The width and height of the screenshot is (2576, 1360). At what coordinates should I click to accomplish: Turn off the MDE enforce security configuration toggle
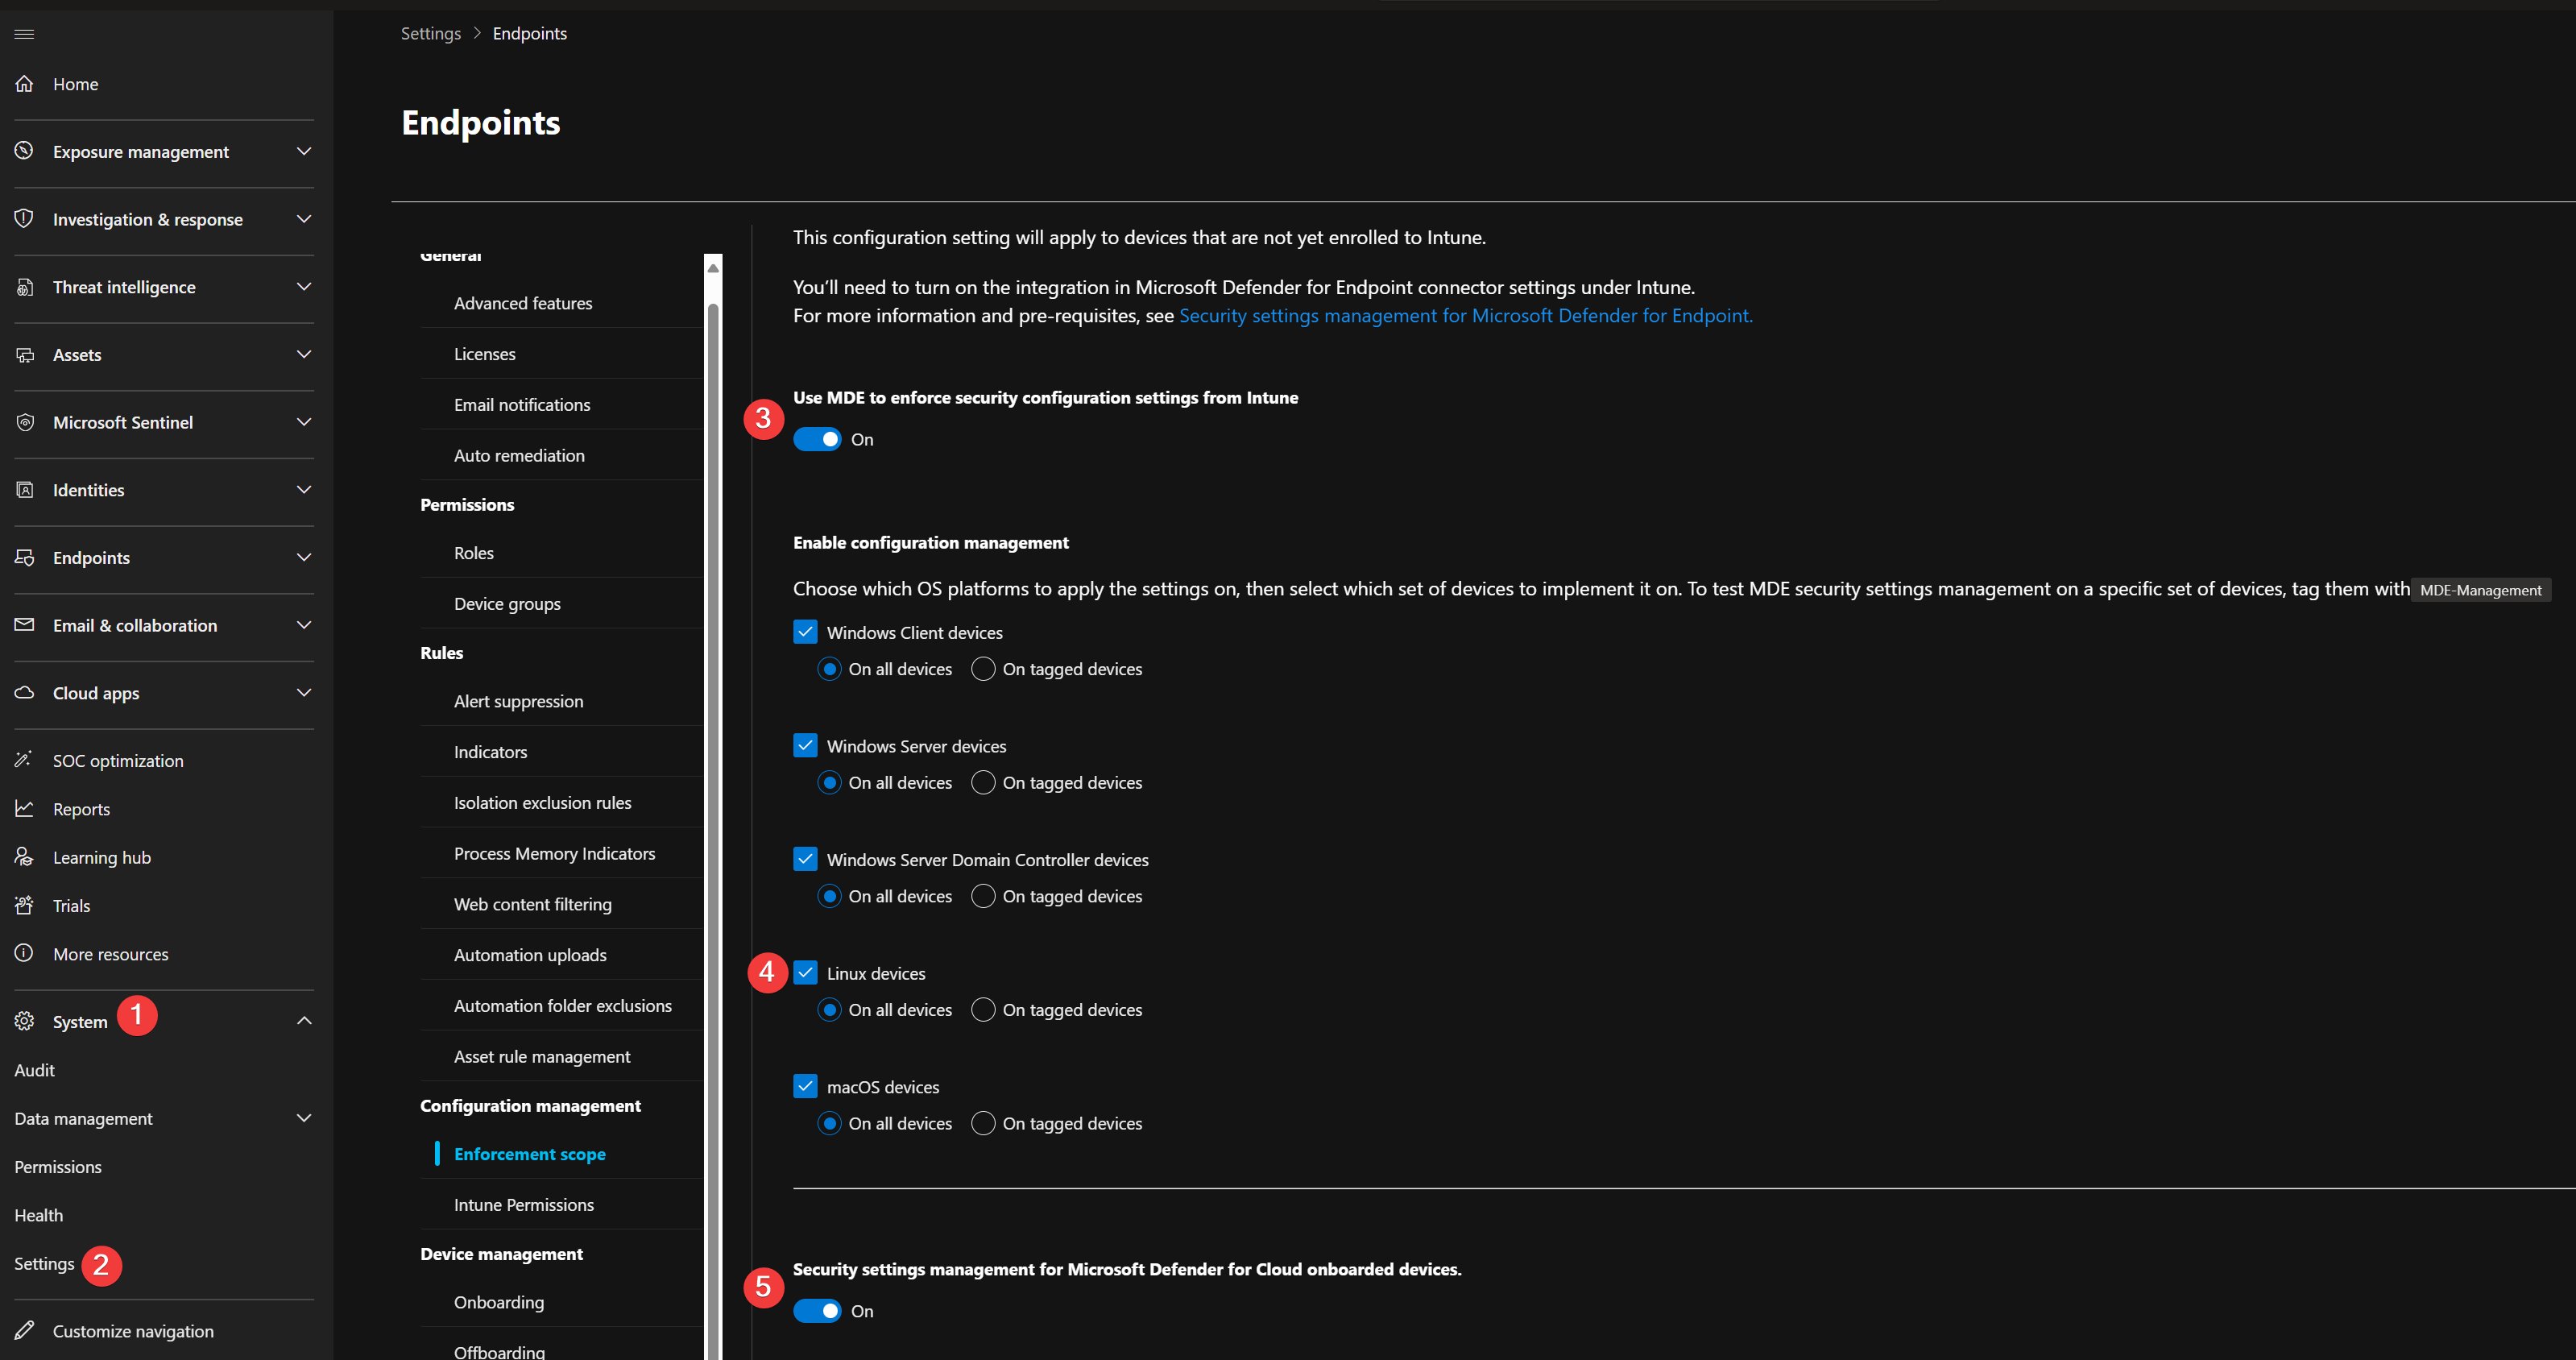pos(817,440)
